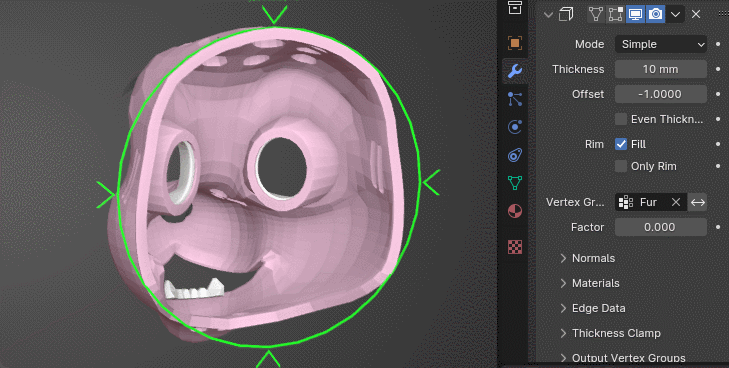This screenshot has height=368, width=729.
Task: Open the Collection properties tab icon
Action: 514,7
